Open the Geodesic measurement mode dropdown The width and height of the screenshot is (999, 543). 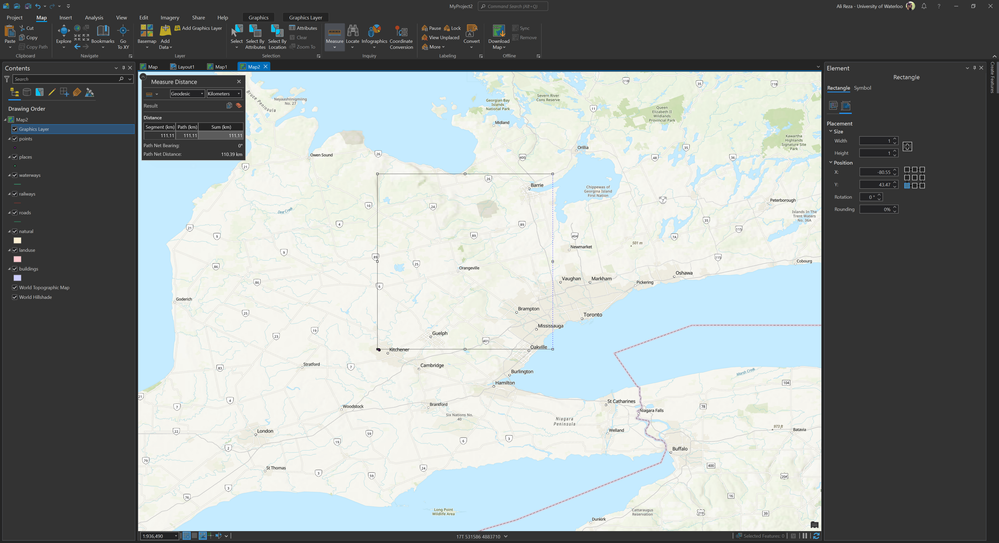click(187, 94)
